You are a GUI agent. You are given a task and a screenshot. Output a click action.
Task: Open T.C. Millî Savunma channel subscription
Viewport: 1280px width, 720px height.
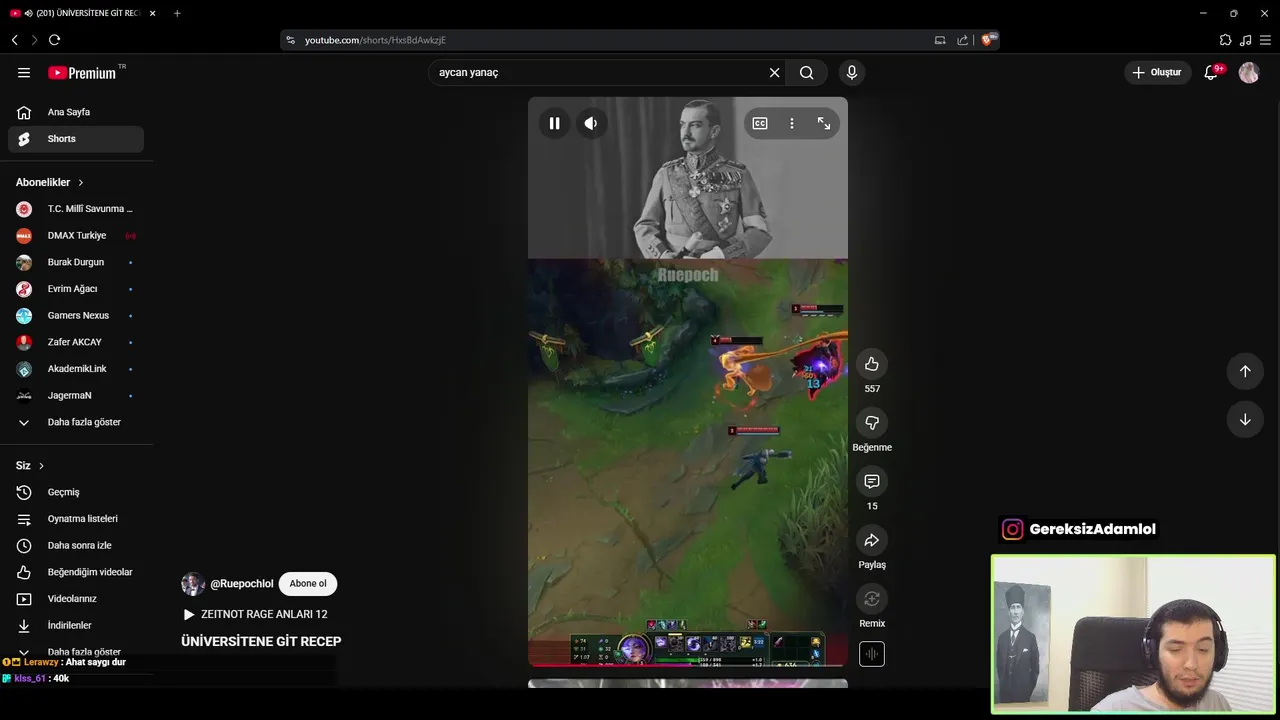point(76,209)
